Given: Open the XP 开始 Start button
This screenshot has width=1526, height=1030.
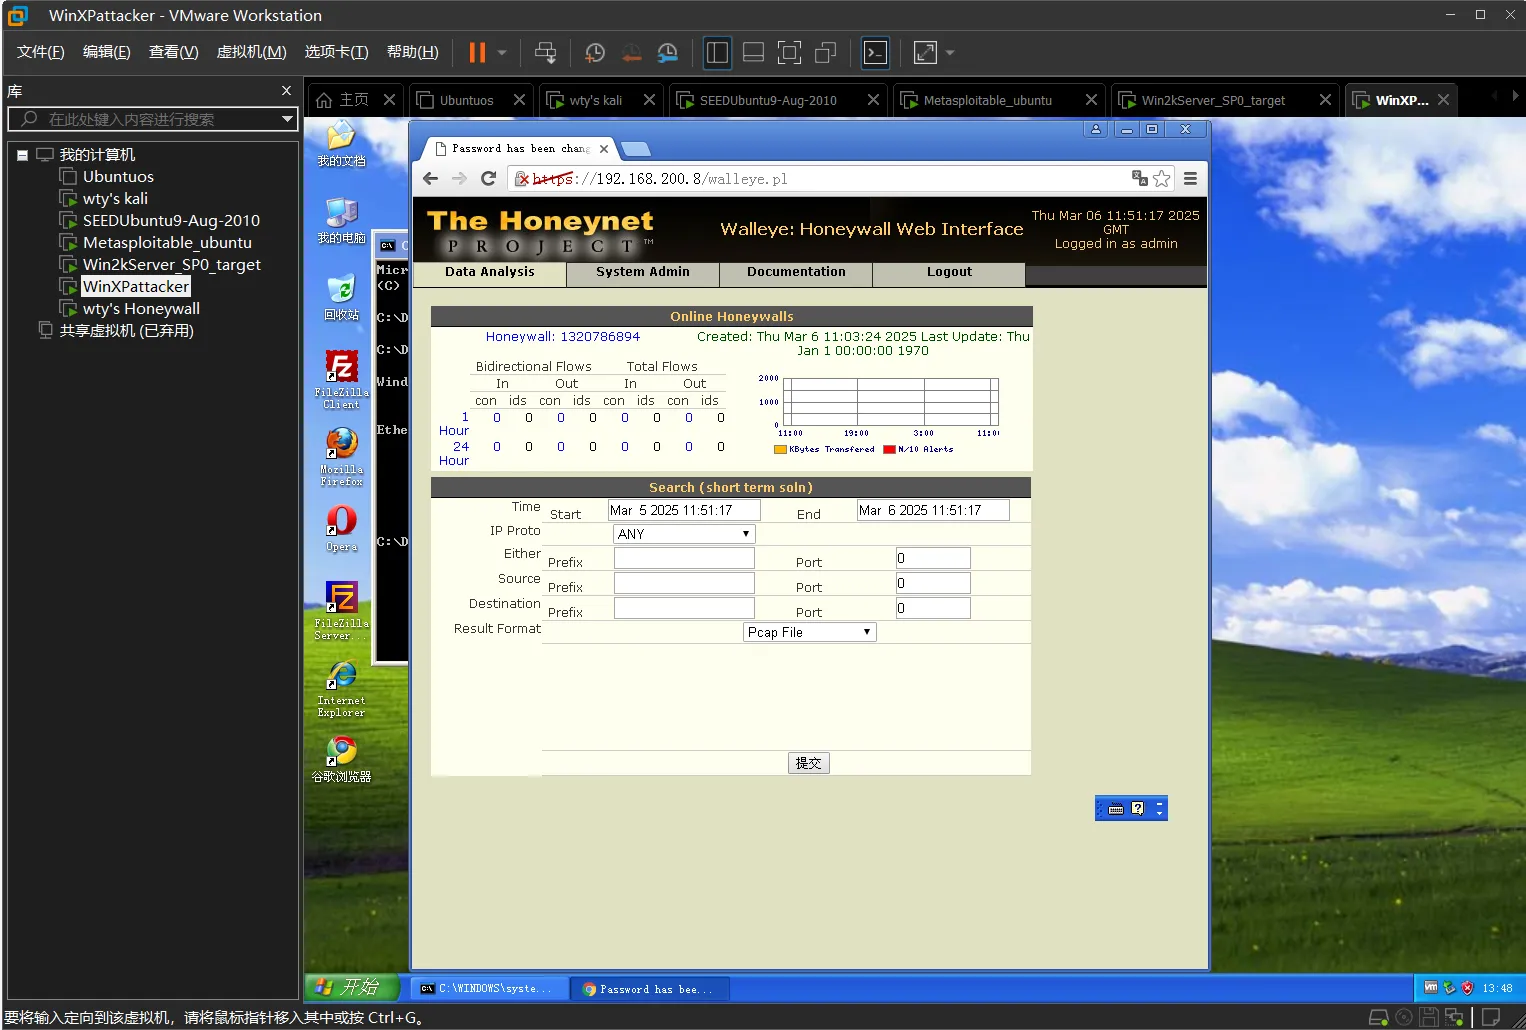Looking at the screenshot, I should coord(352,987).
